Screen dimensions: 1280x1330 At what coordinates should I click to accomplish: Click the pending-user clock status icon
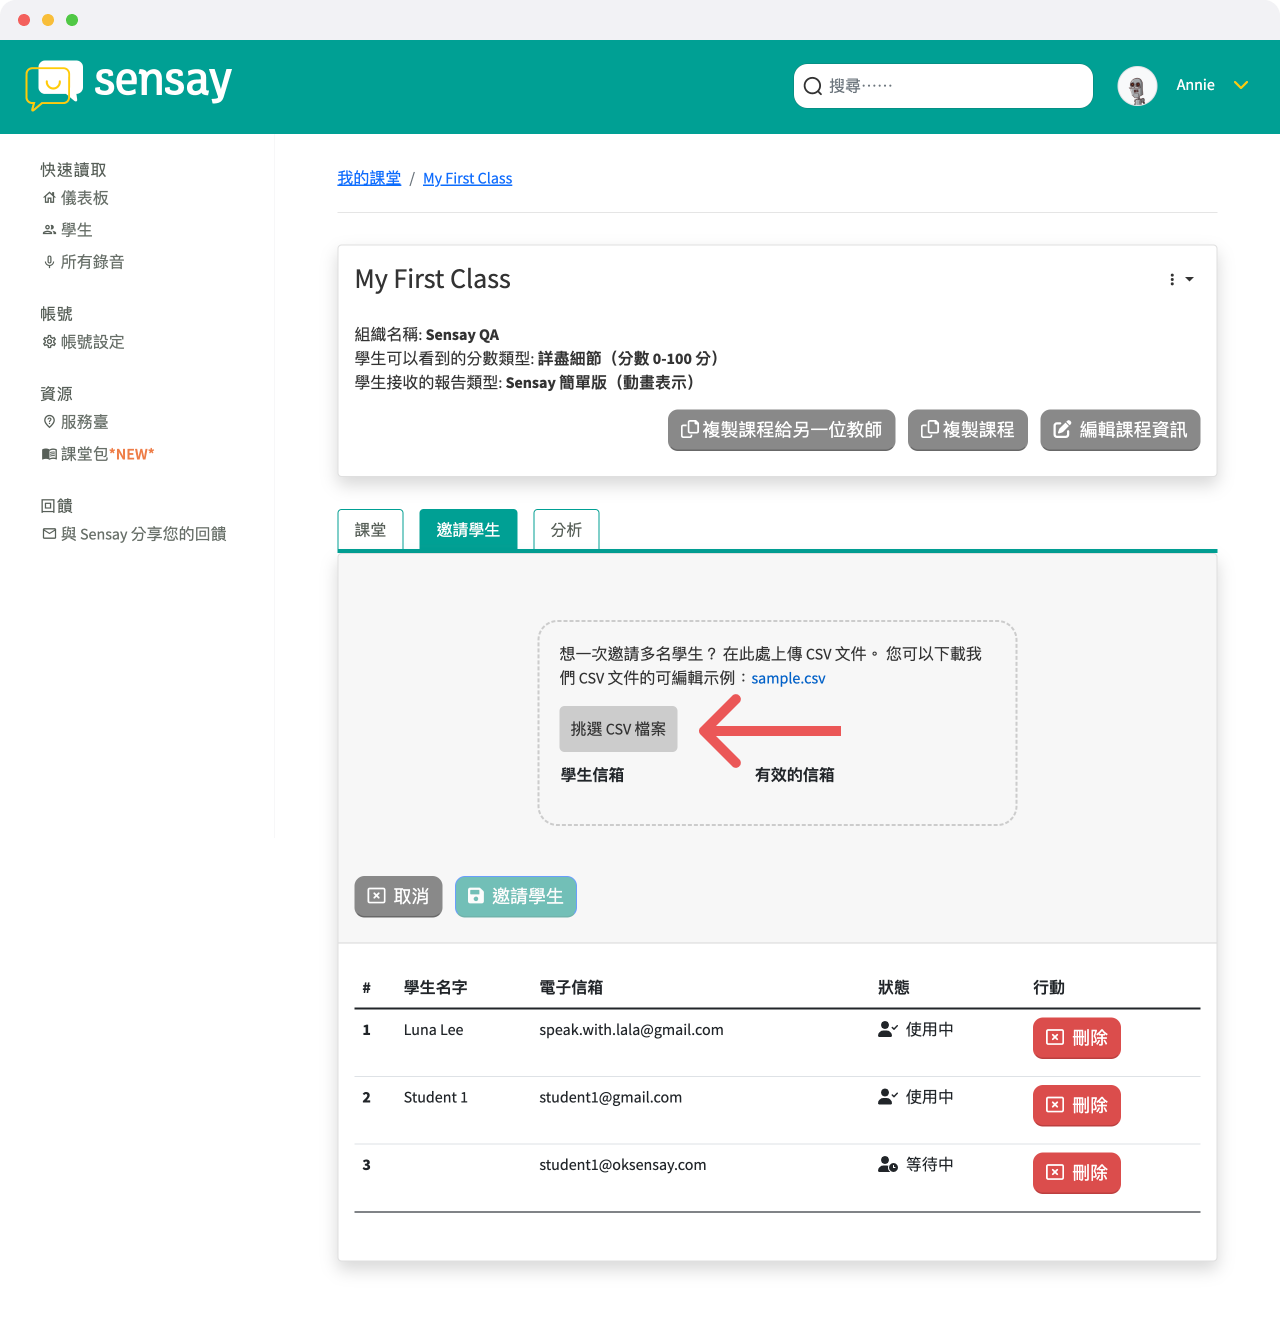coord(888,1165)
